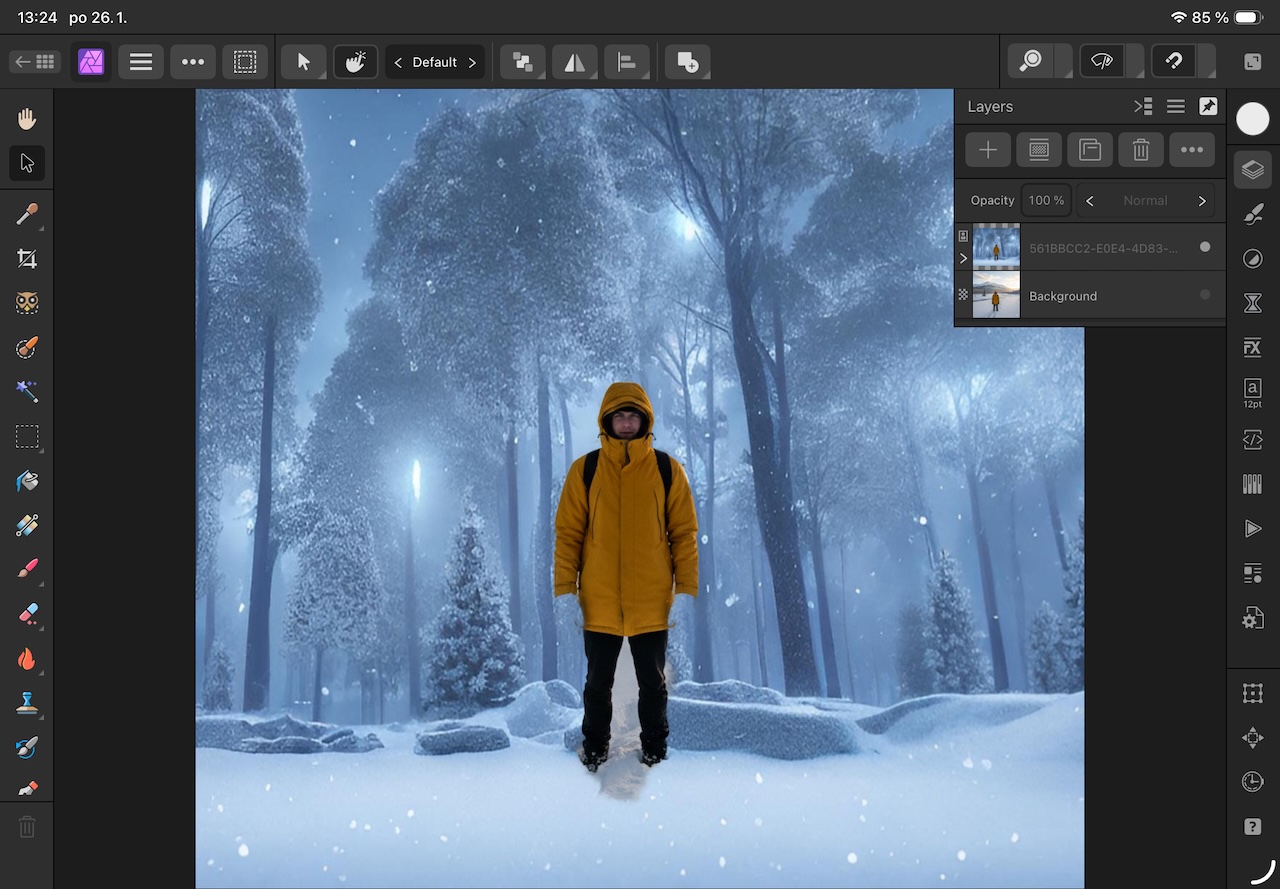Go to previous Default preset arrow
This screenshot has width=1280, height=889.
(x=398, y=62)
